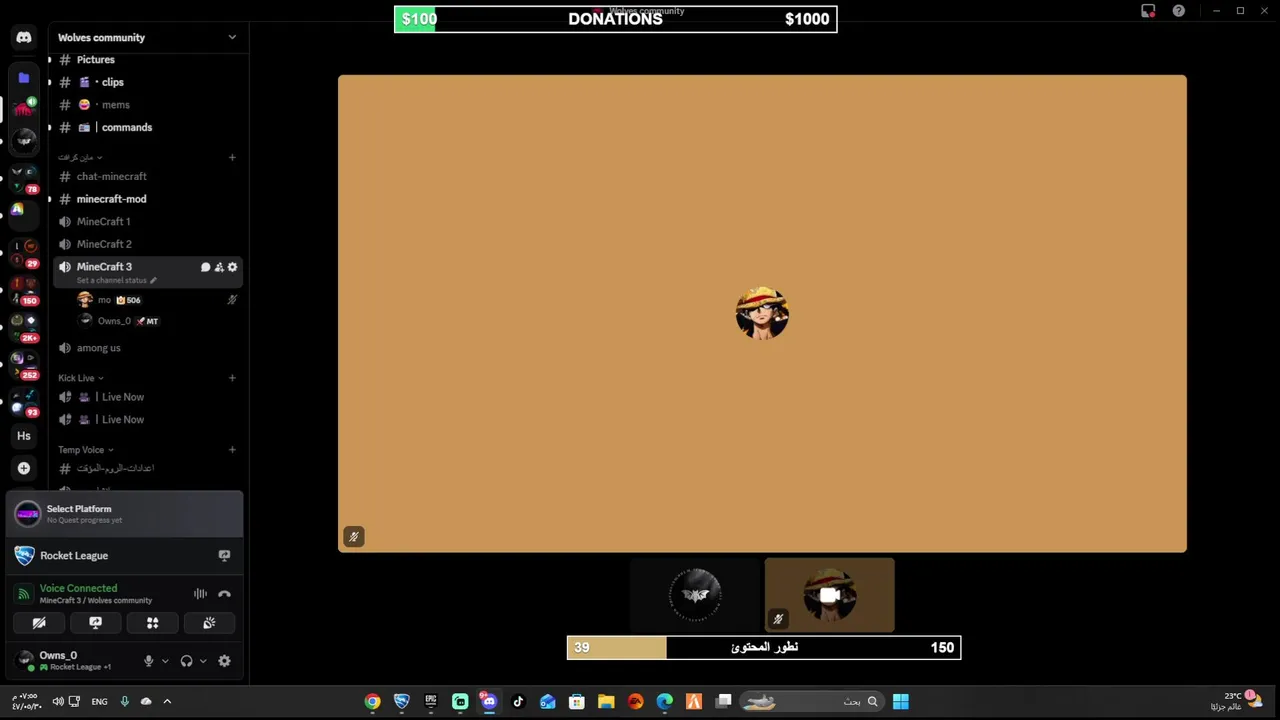
Task: Collapse the ماين كرافت category
Action: 80,157
